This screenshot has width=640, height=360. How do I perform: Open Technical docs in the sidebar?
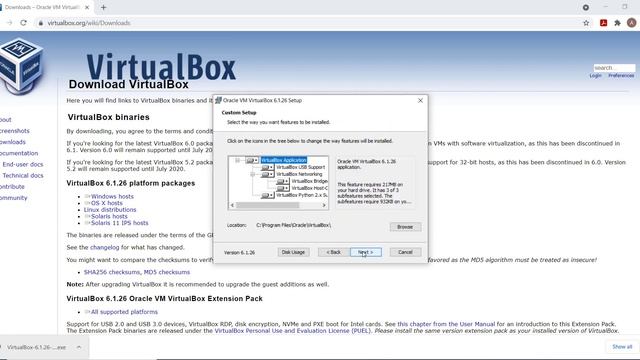click(x=23, y=176)
